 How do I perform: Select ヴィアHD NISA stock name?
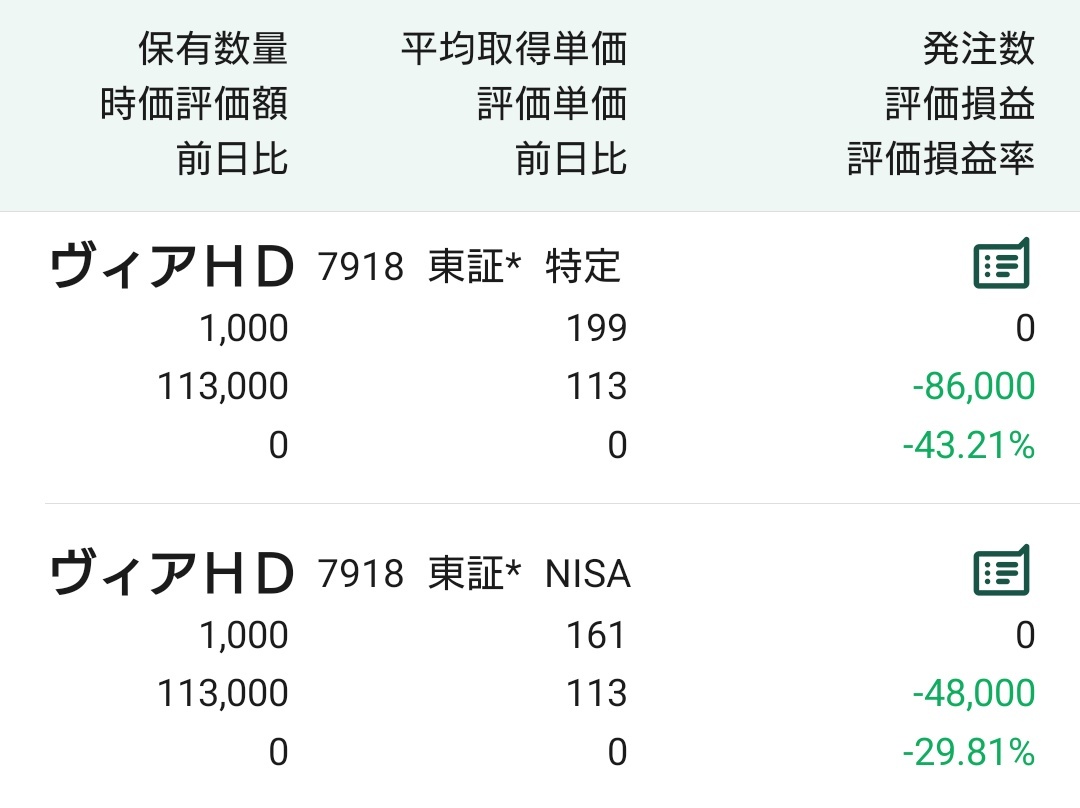click(172, 573)
